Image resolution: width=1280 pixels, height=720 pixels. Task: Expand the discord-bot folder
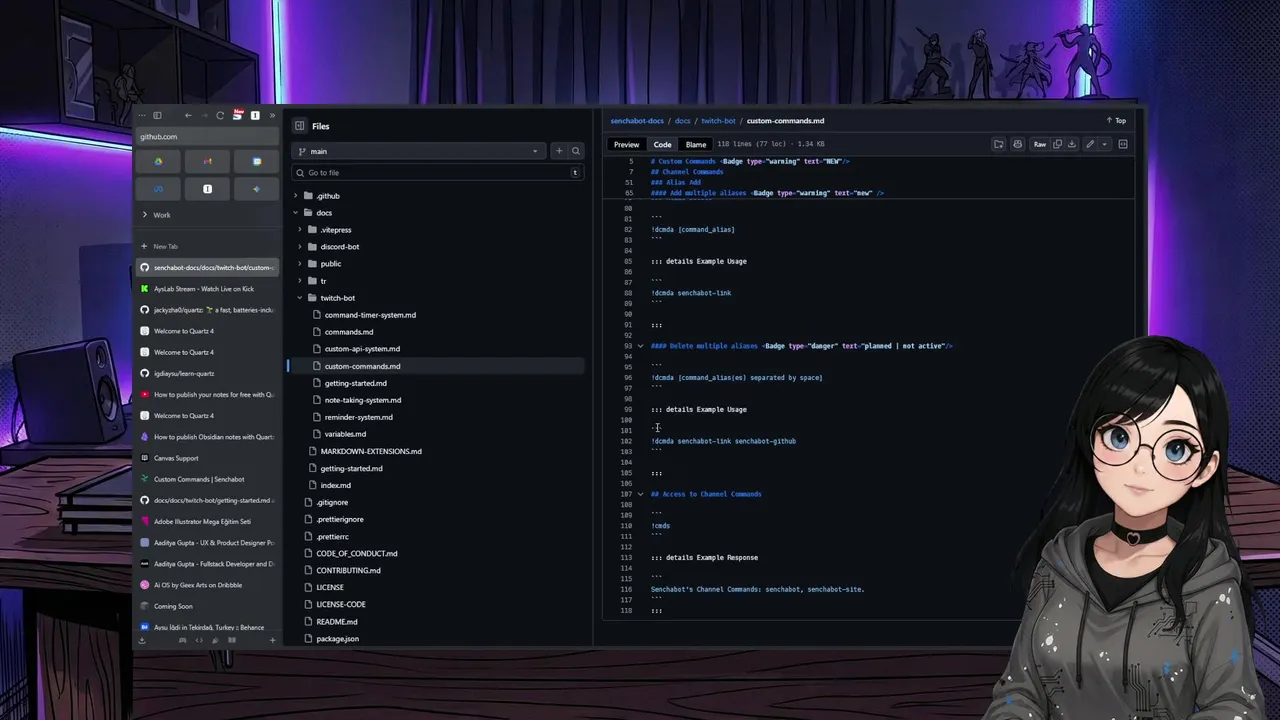pos(300,247)
